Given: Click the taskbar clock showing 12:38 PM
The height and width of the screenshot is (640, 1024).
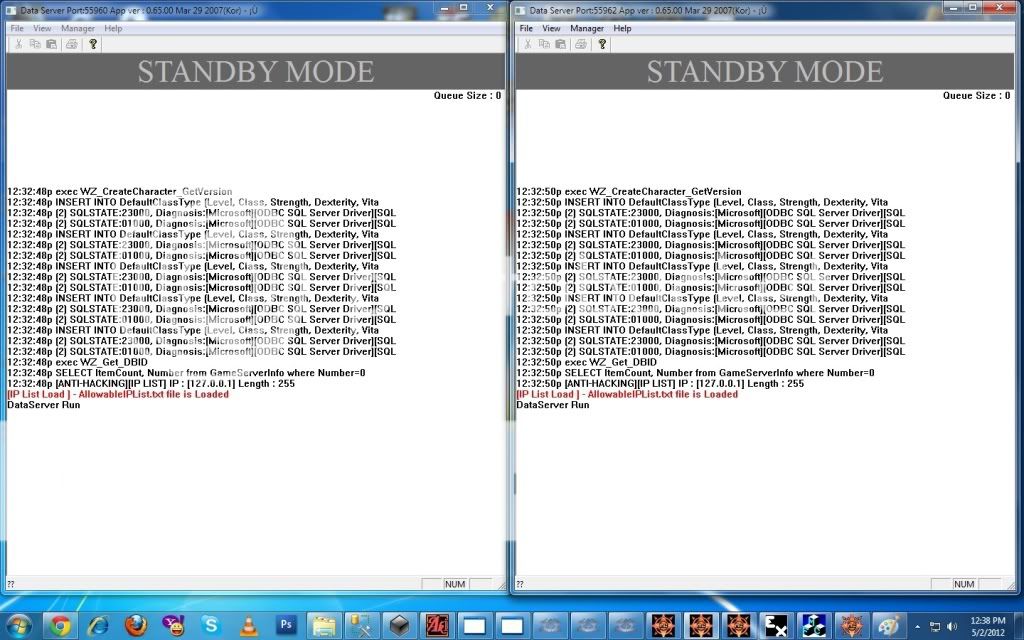Looking at the screenshot, I should point(987,625).
